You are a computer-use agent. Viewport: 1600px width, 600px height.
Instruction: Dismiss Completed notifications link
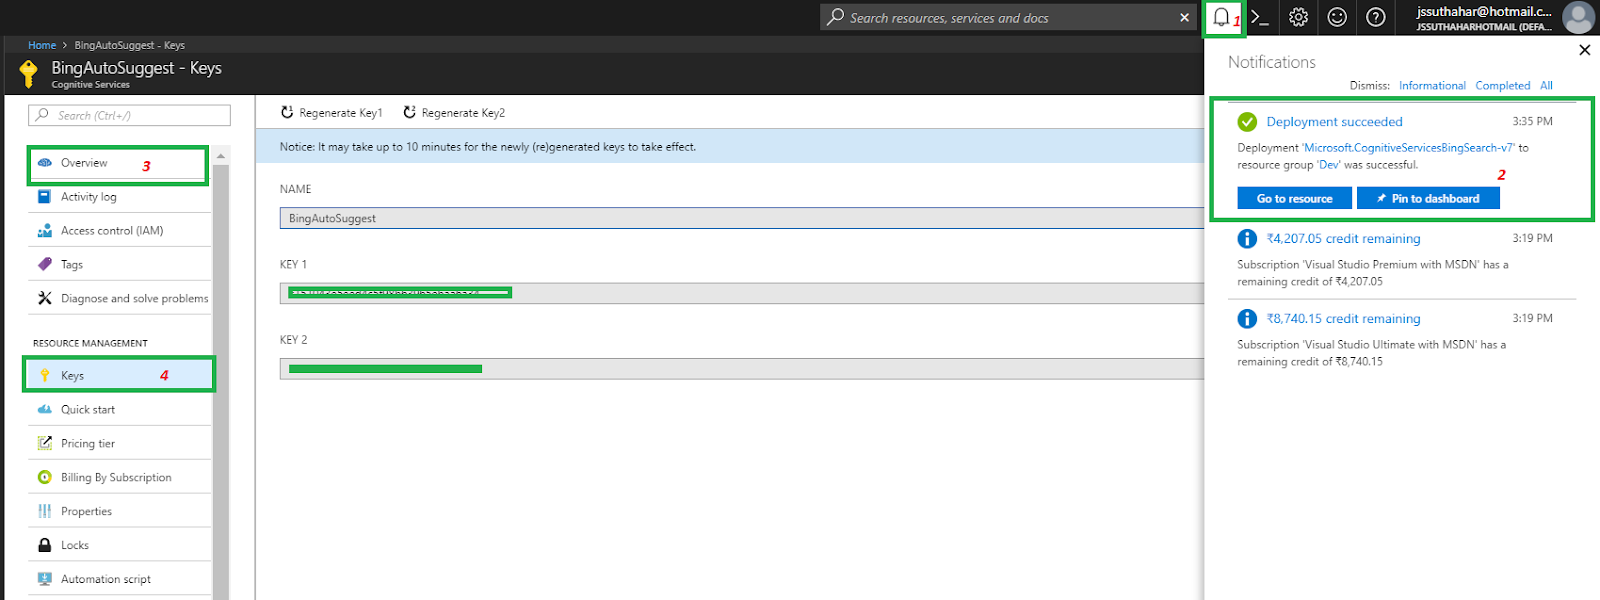(1502, 86)
